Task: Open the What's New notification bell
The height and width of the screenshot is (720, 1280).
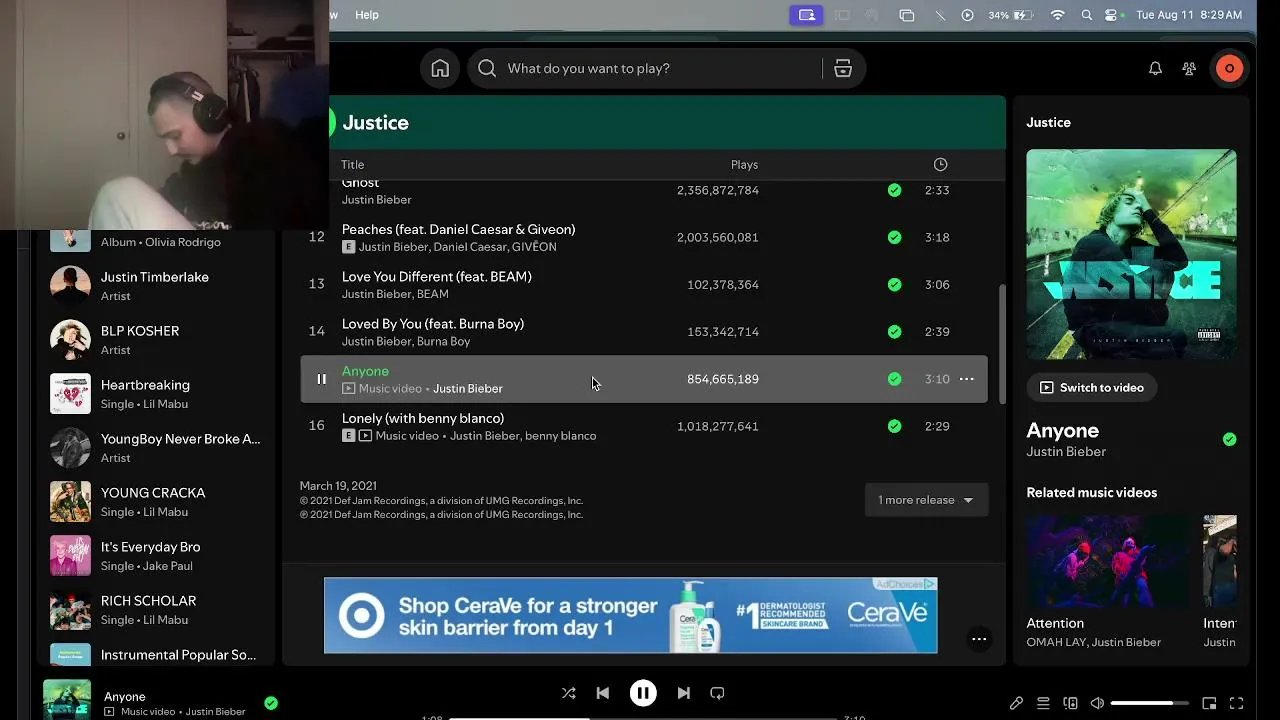Action: tap(1155, 68)
